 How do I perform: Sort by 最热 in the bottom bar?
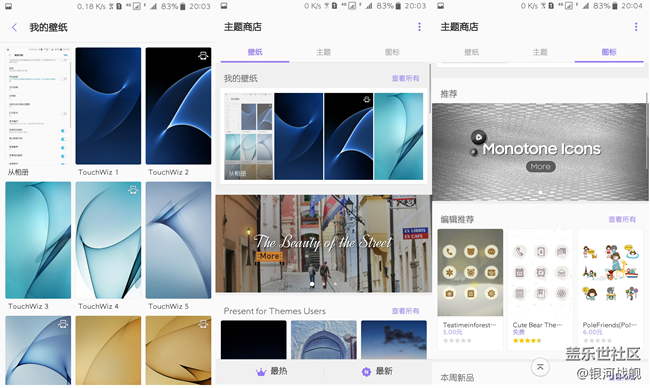[x=271, y=371]
